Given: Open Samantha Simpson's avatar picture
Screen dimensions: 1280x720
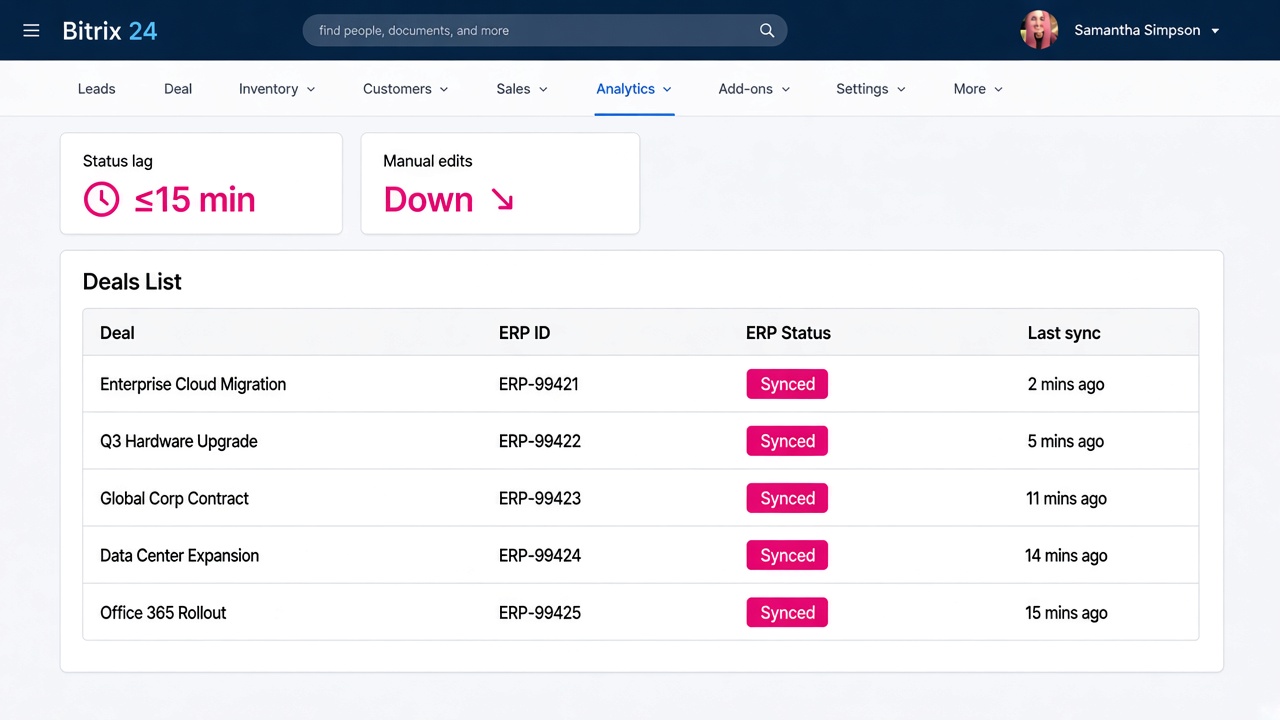Looking at the screenshot, I should click(x=1039, y=30).
